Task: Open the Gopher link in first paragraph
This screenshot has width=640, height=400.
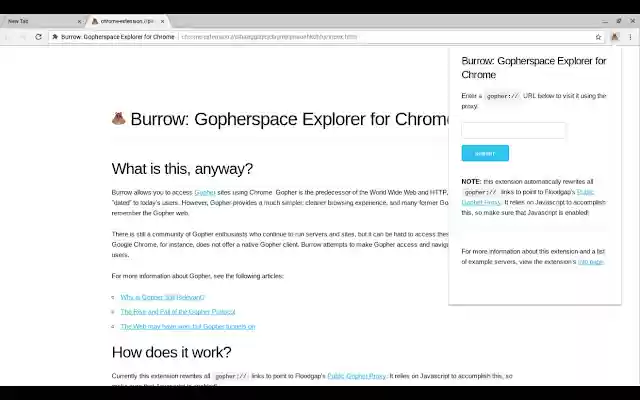Action: tap(205, 192)
